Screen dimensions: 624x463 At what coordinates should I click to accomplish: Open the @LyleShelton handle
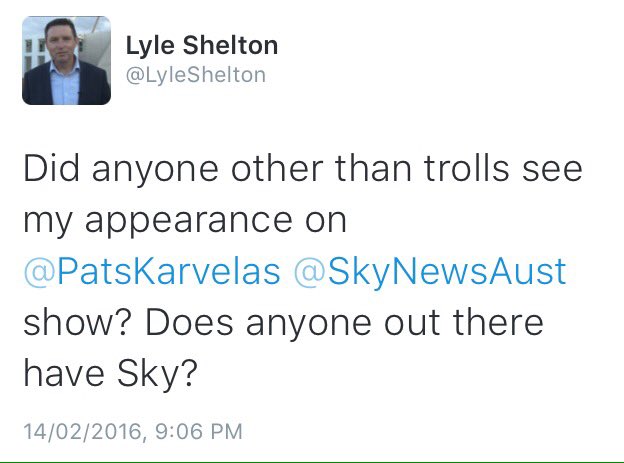196,75
